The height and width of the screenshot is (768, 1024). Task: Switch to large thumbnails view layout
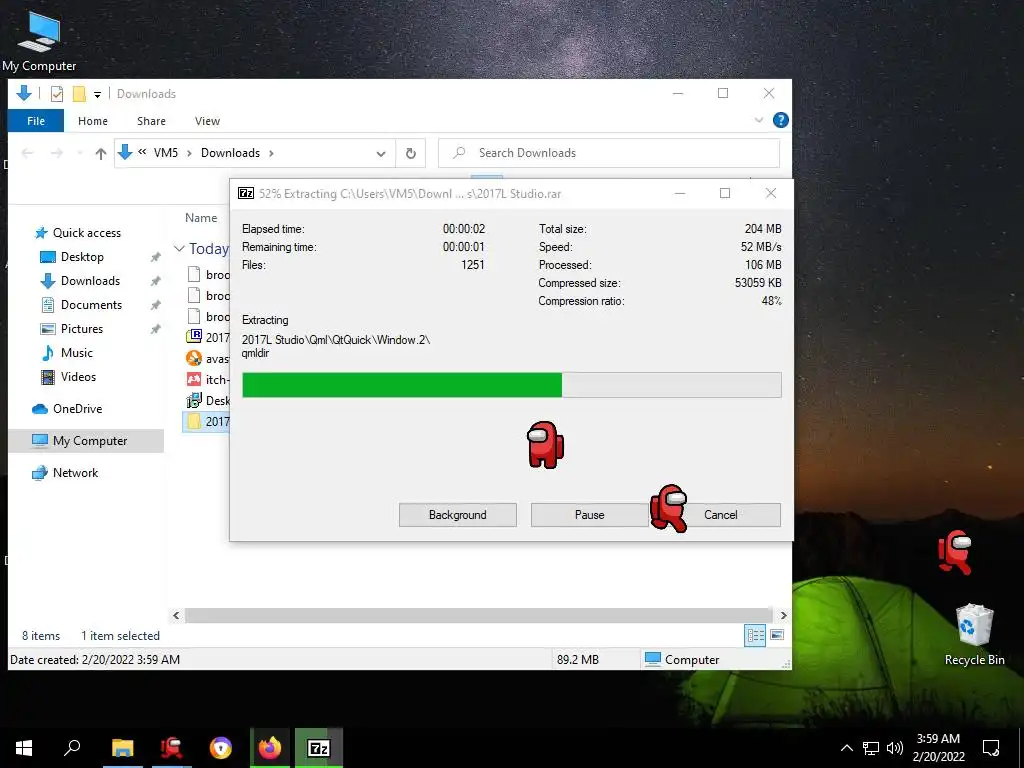point(777,635)
